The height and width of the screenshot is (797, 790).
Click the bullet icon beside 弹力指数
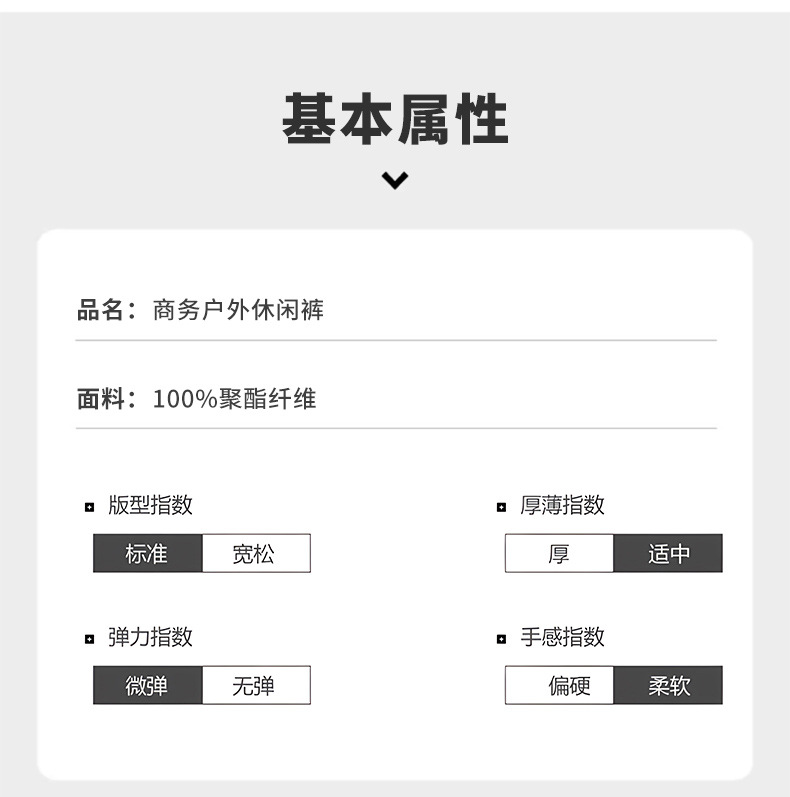pos(89,639)
